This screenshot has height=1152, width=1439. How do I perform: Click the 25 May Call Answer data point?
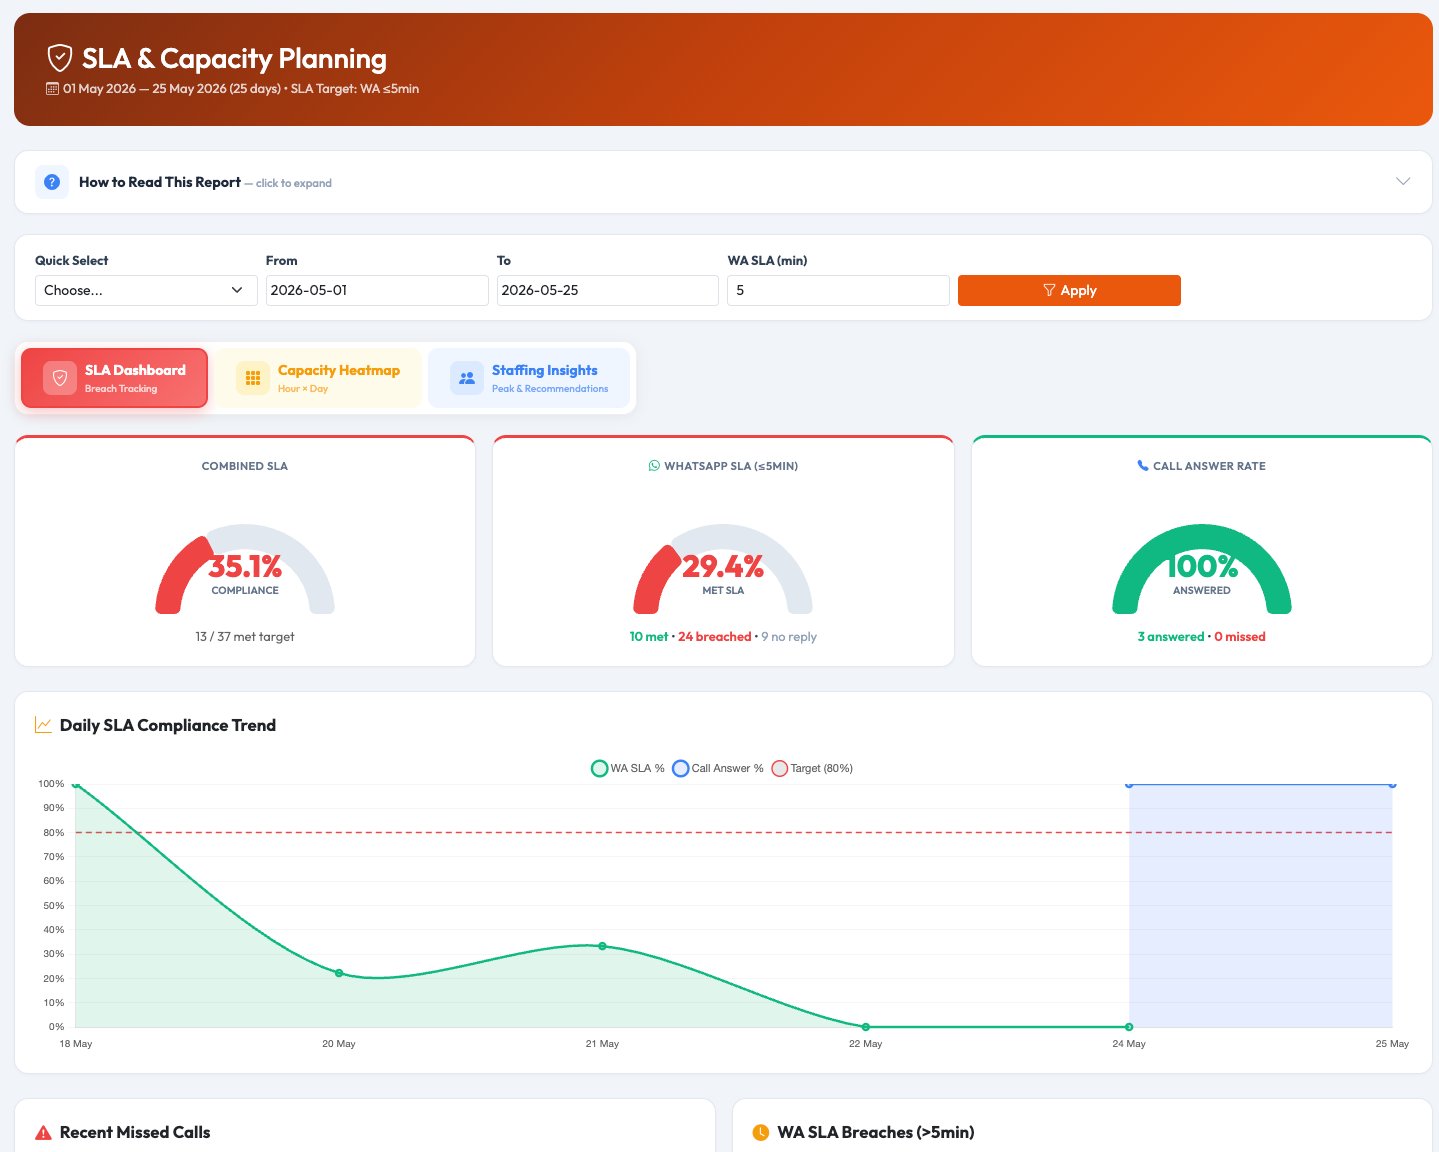1392,785
